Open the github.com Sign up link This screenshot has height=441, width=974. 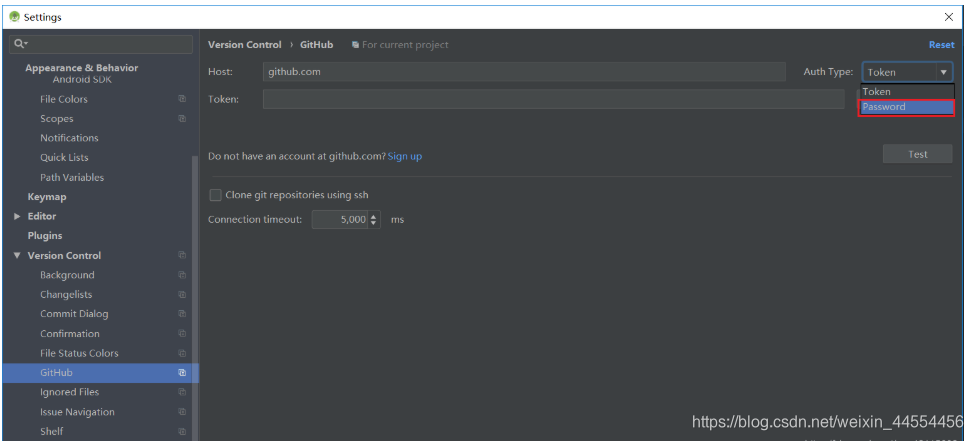[405, 157]
